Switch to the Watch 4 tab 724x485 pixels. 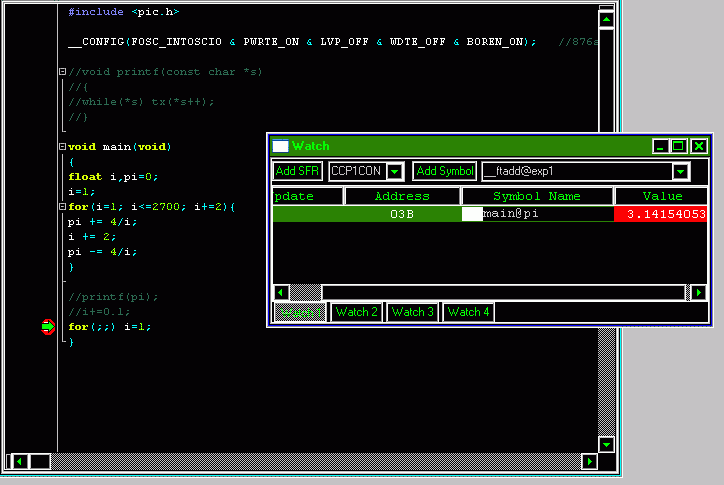click(468, 312)
